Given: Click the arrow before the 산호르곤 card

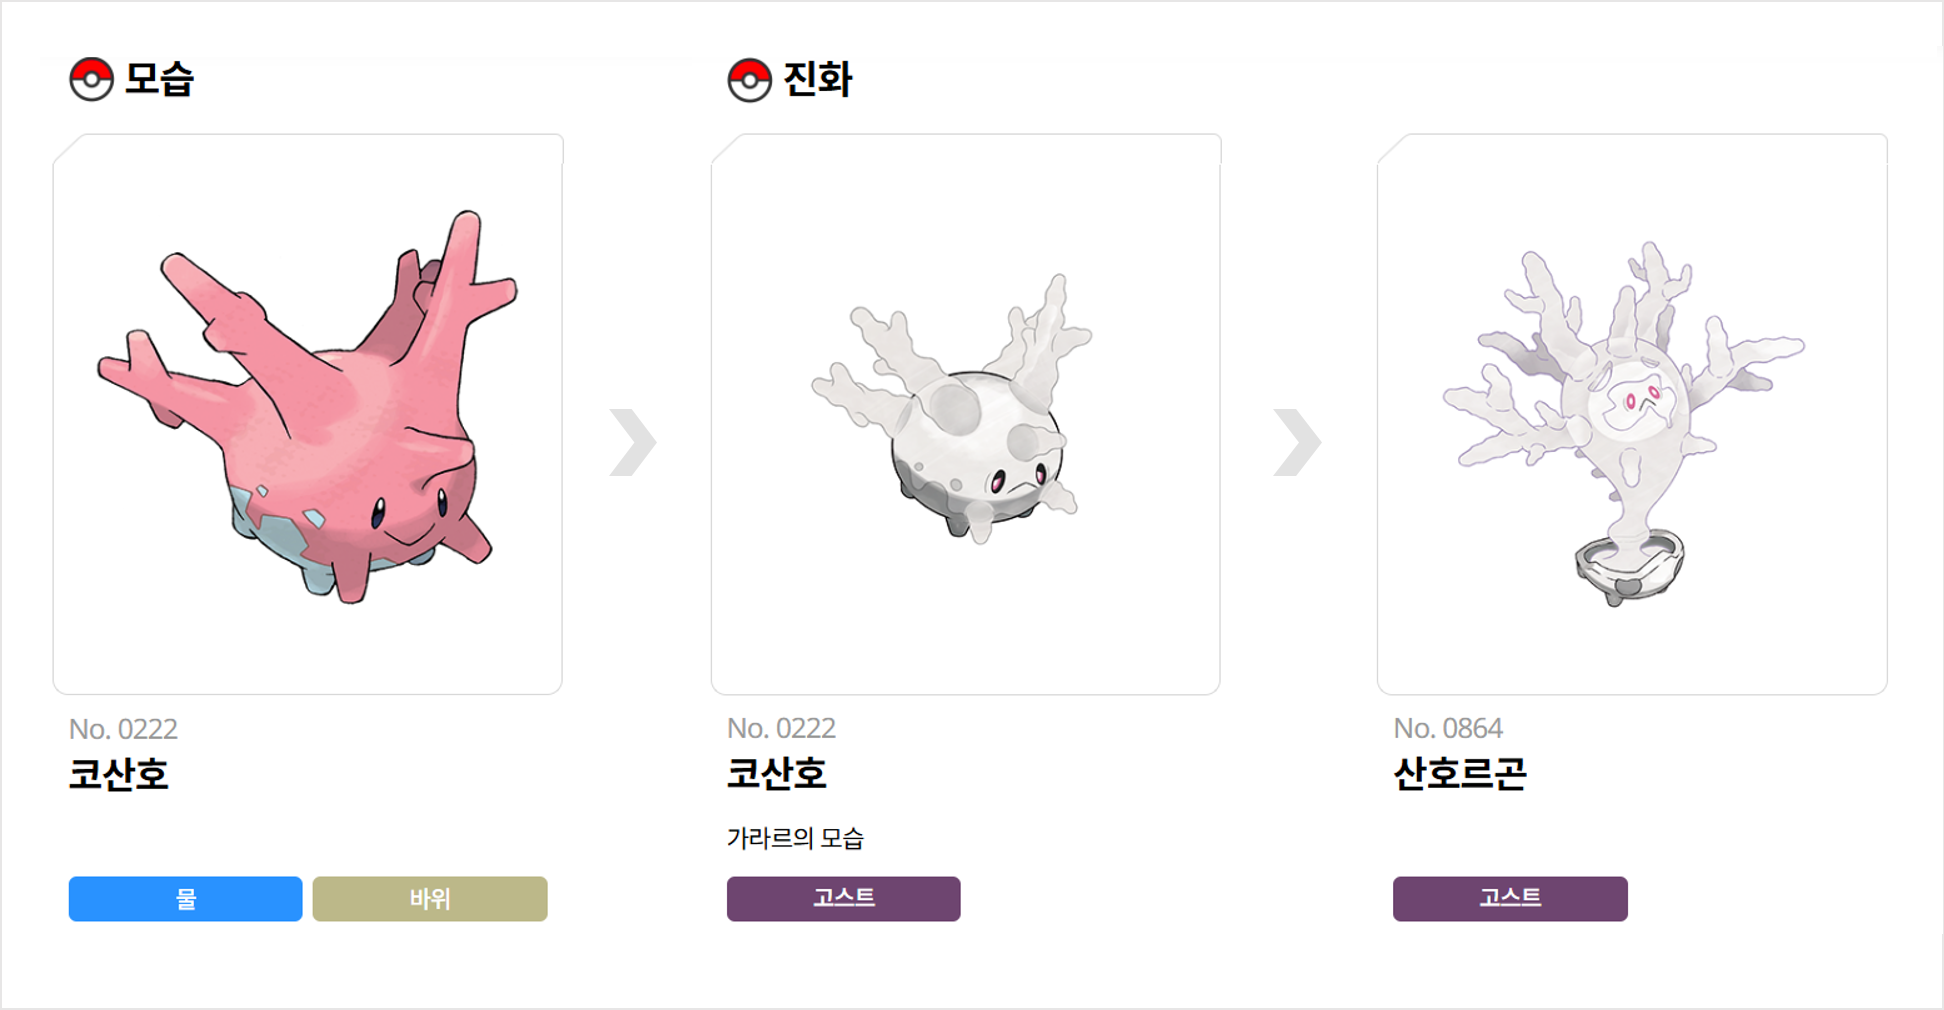Looking at the screenshot, I should pos(1297,442).
